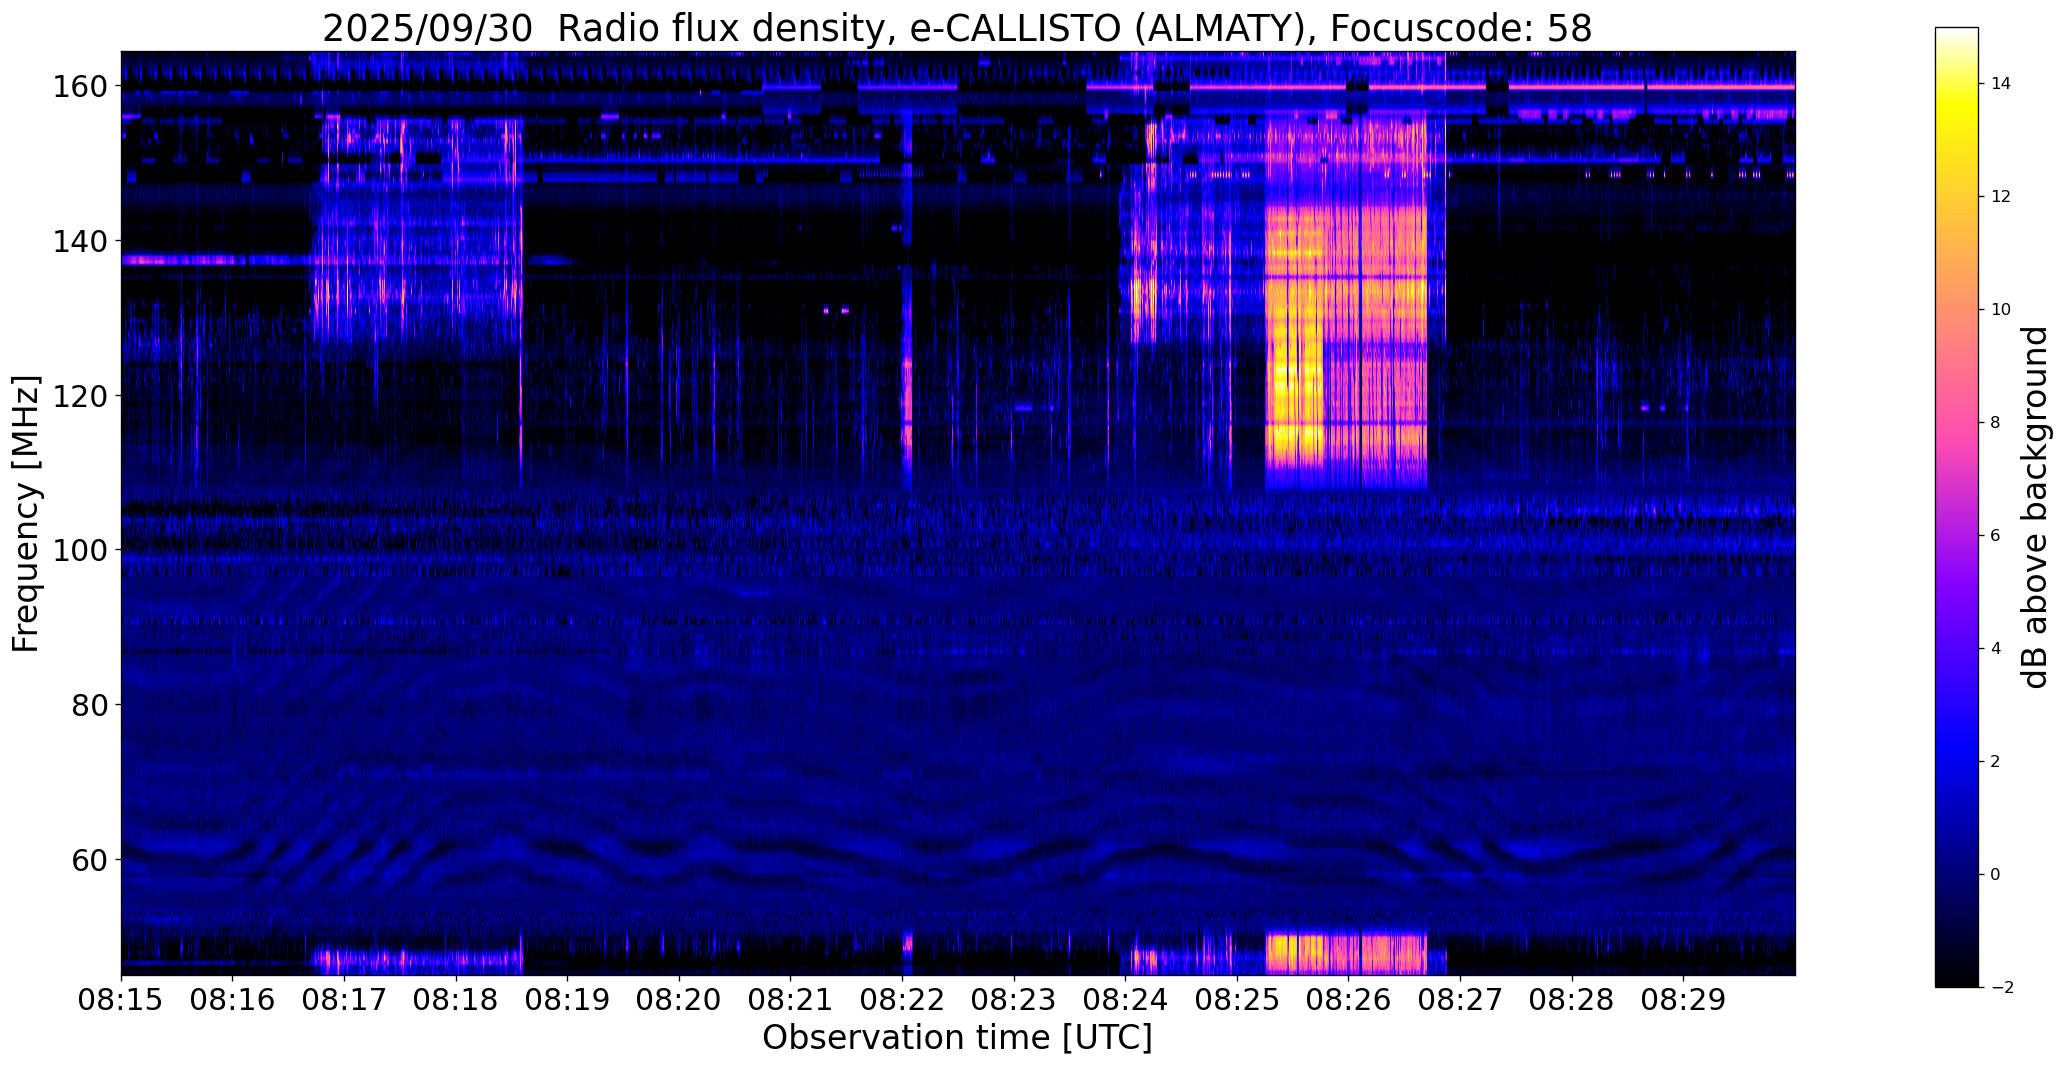Viewport: 2066px width, 1067px height.
Task: Click the bright yellow burst near 08:25:30
Action: point(1295,340)
